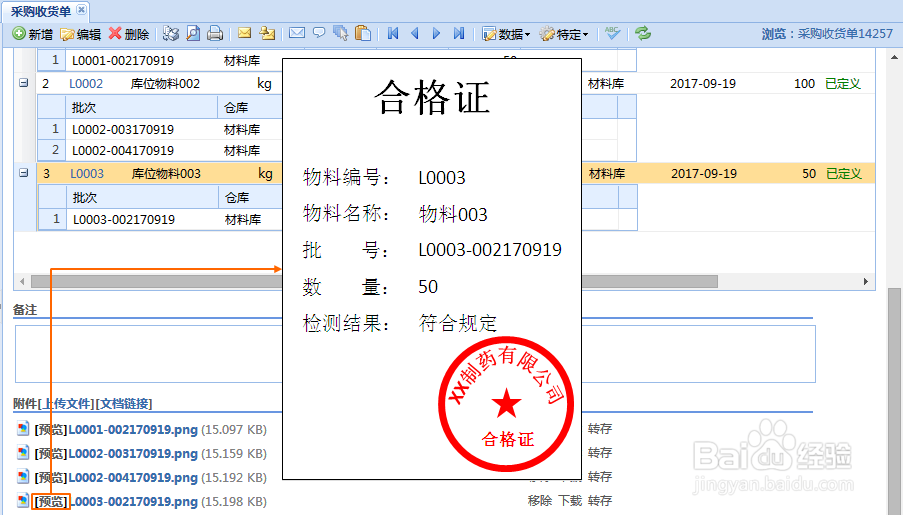Screen dimensions: 903x515
Task: Click file icon of L0002-003170919.png
Action: pos(23,453)
